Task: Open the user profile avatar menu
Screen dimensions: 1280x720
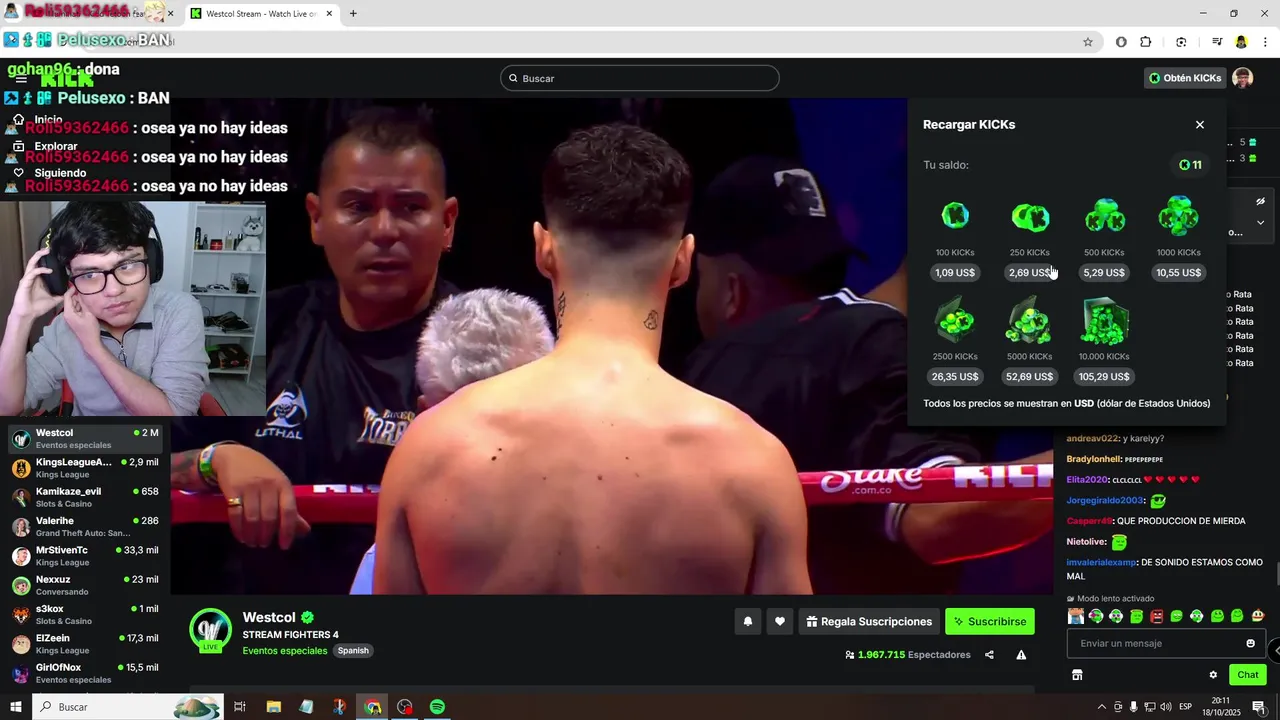Action: tap(1243, 78)
